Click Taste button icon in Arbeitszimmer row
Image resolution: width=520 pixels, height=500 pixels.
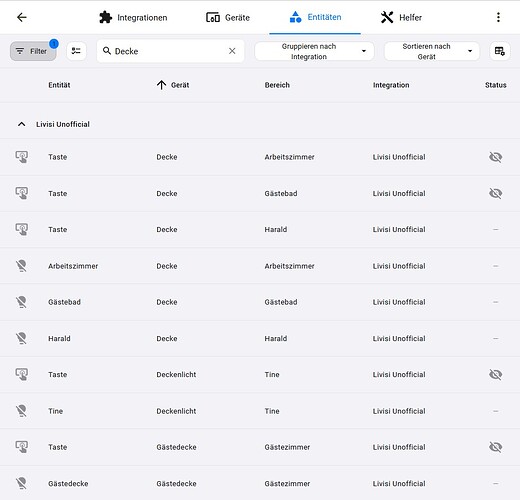pos(22,157)
